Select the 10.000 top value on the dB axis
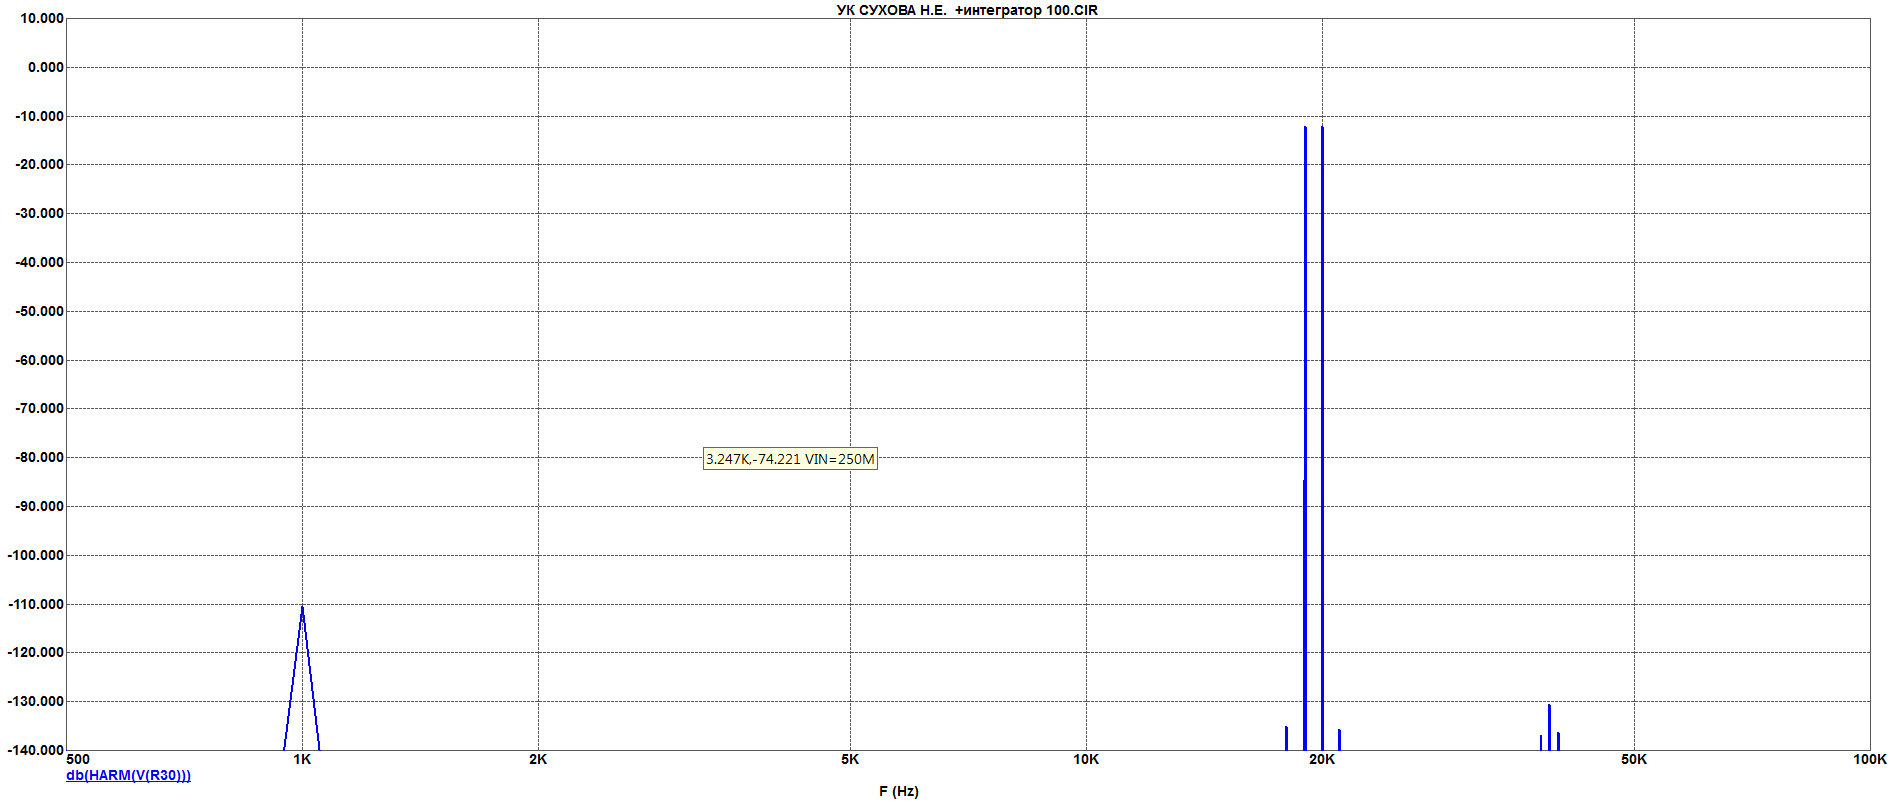This screenshot has height=811, width=1890. [x=42, y=18]
